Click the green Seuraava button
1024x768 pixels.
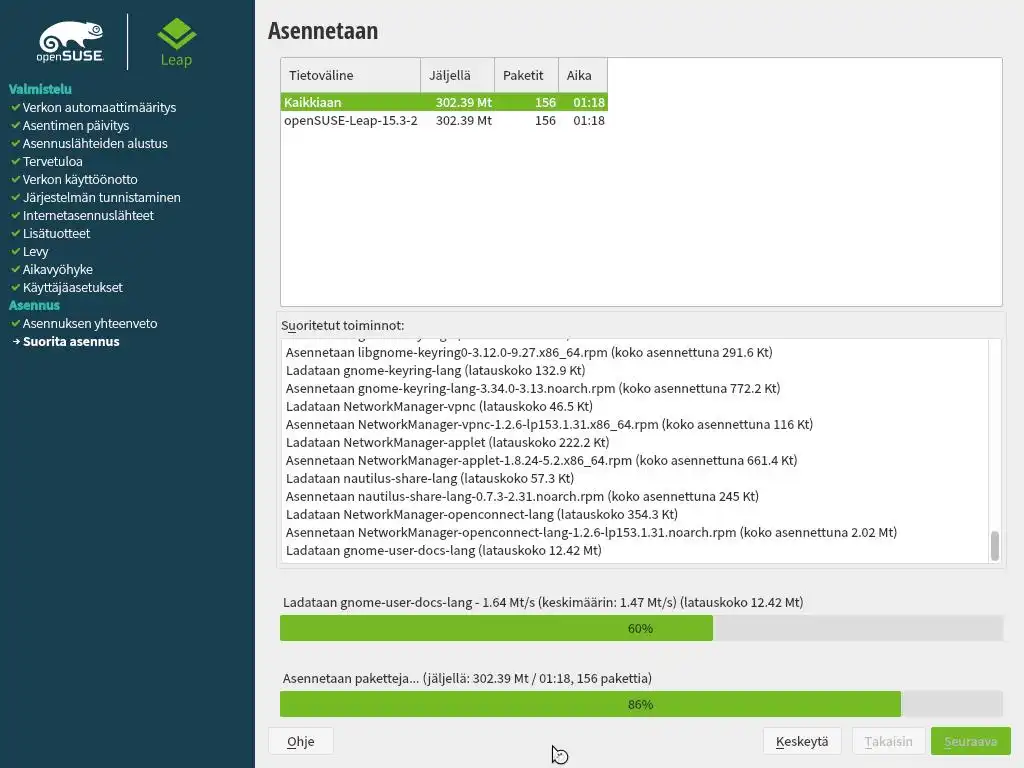[970, 741]
